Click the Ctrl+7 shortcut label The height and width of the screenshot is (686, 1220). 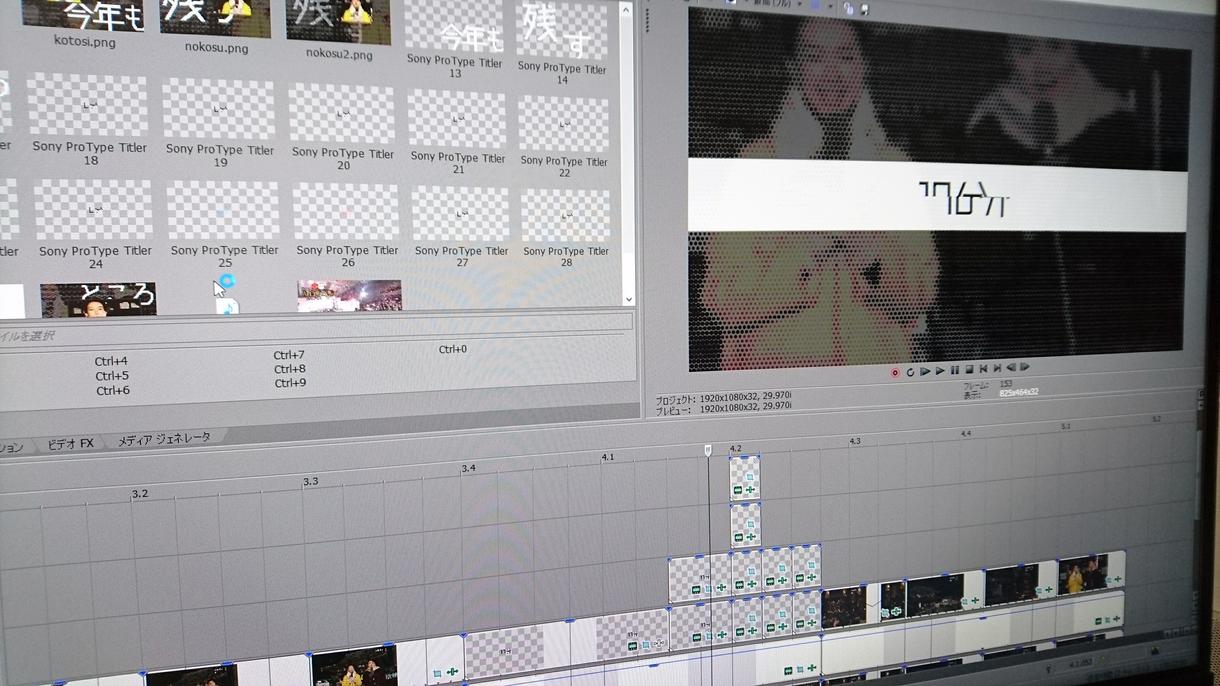[289, 355]
